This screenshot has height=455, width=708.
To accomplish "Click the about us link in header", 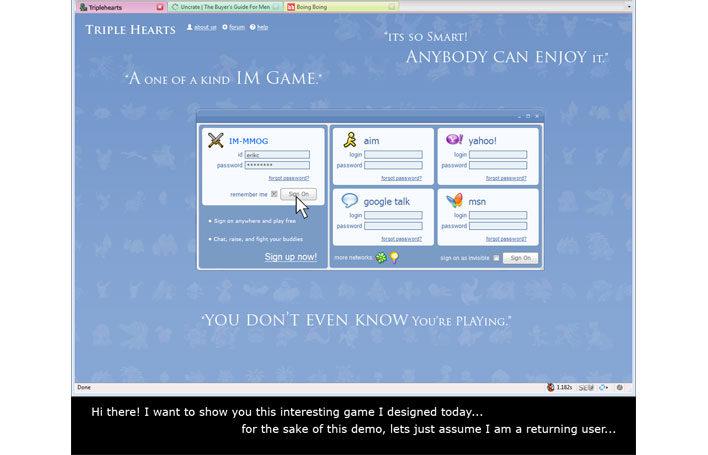I will (204, 27).
